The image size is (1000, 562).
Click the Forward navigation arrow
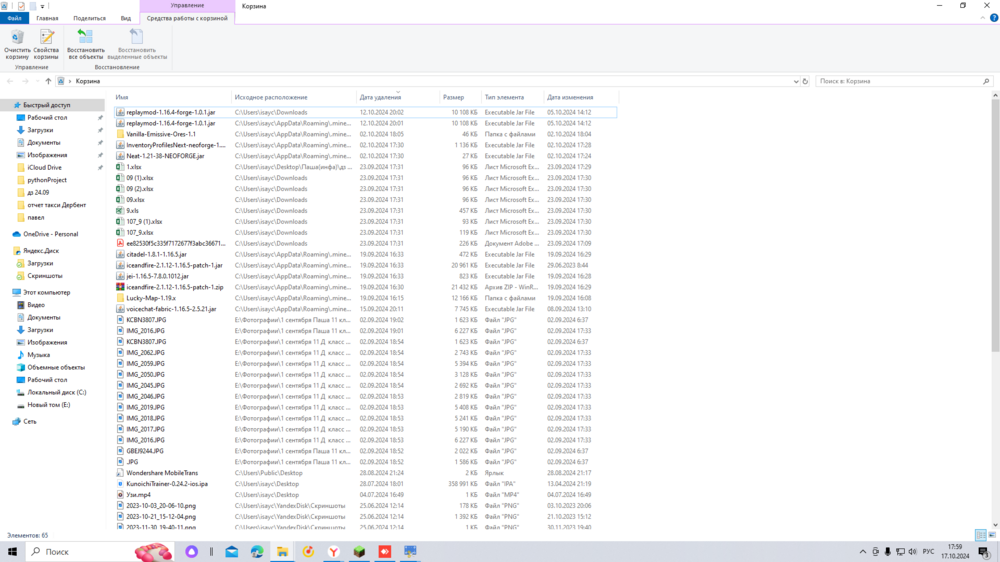click(x=26, y=81)
